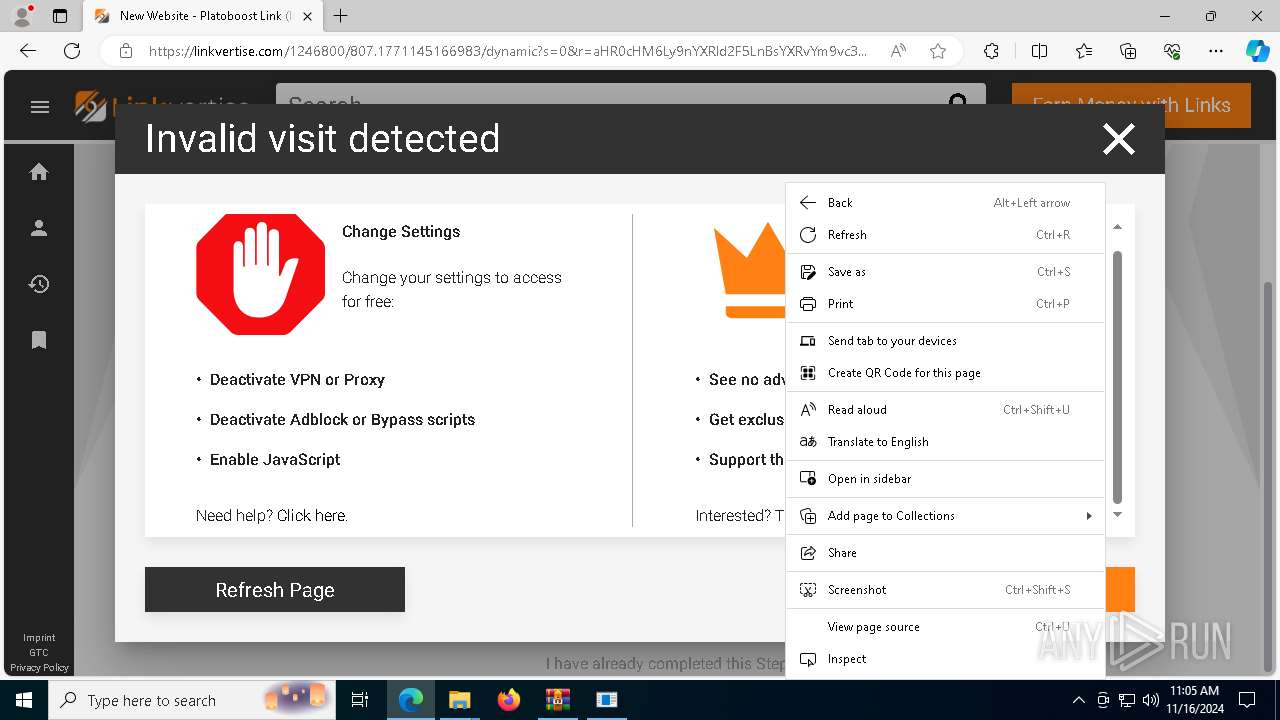This screenshot has height=720, width=1280.
Task: Open the history sidebar icon
Action: click(39, 284)
